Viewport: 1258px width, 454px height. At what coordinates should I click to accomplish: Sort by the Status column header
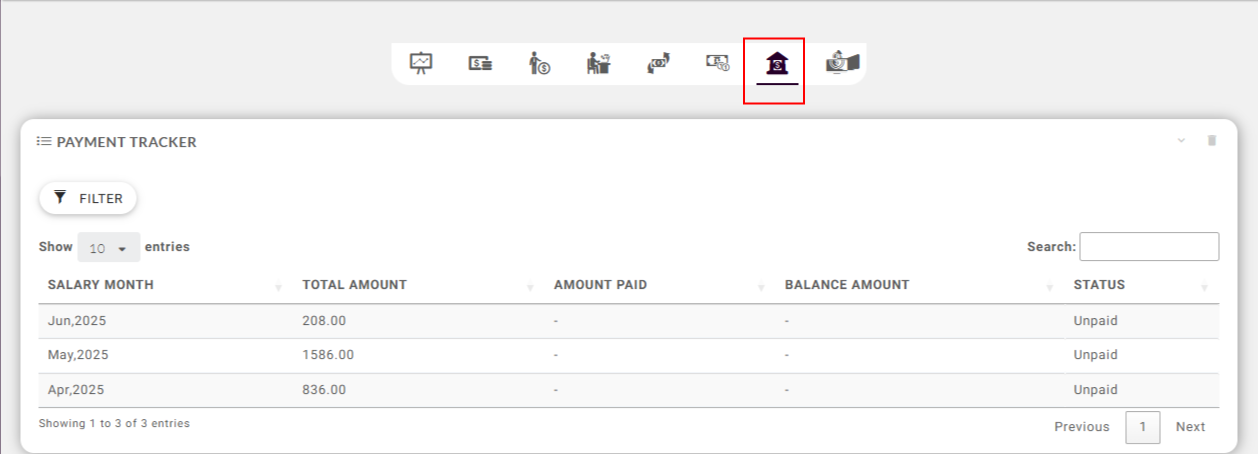pos(1099,285)
